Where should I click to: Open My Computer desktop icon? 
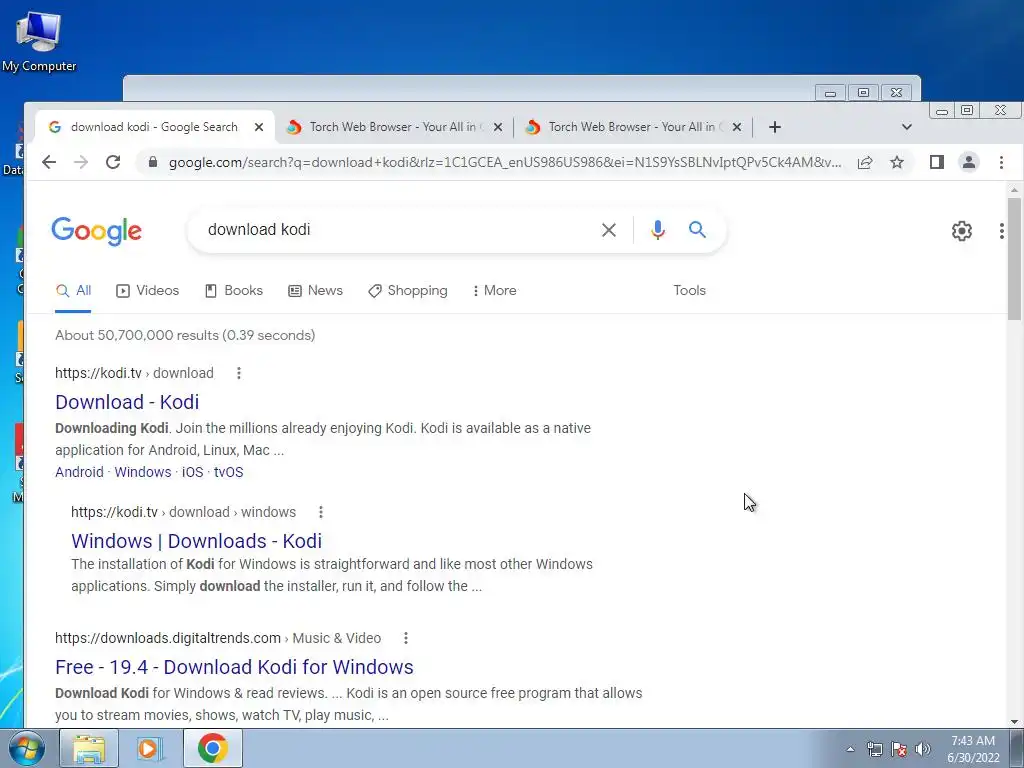click(x=39, y=40)
